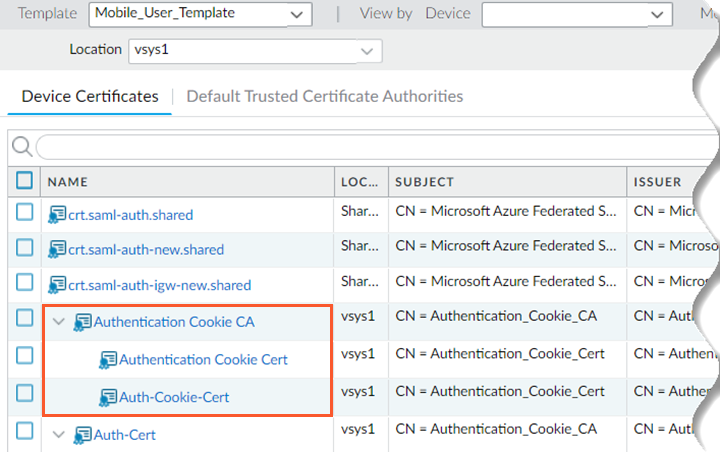Open the Template dropdown

pyautogui.click(x=200, y=14)
